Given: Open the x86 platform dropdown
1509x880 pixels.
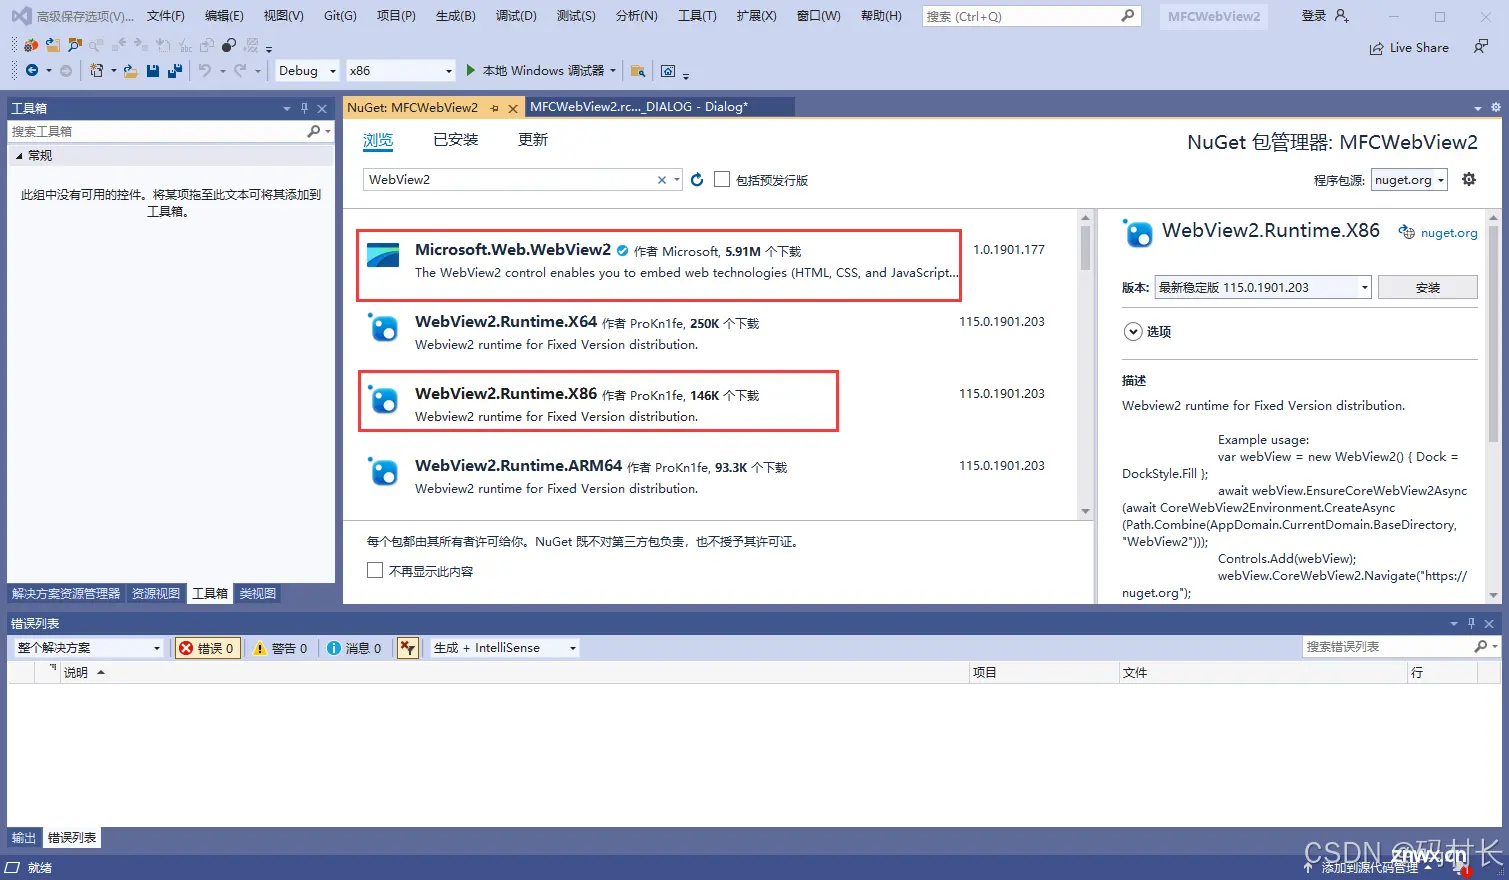Looking at the screenshot, I should (401, 70).
